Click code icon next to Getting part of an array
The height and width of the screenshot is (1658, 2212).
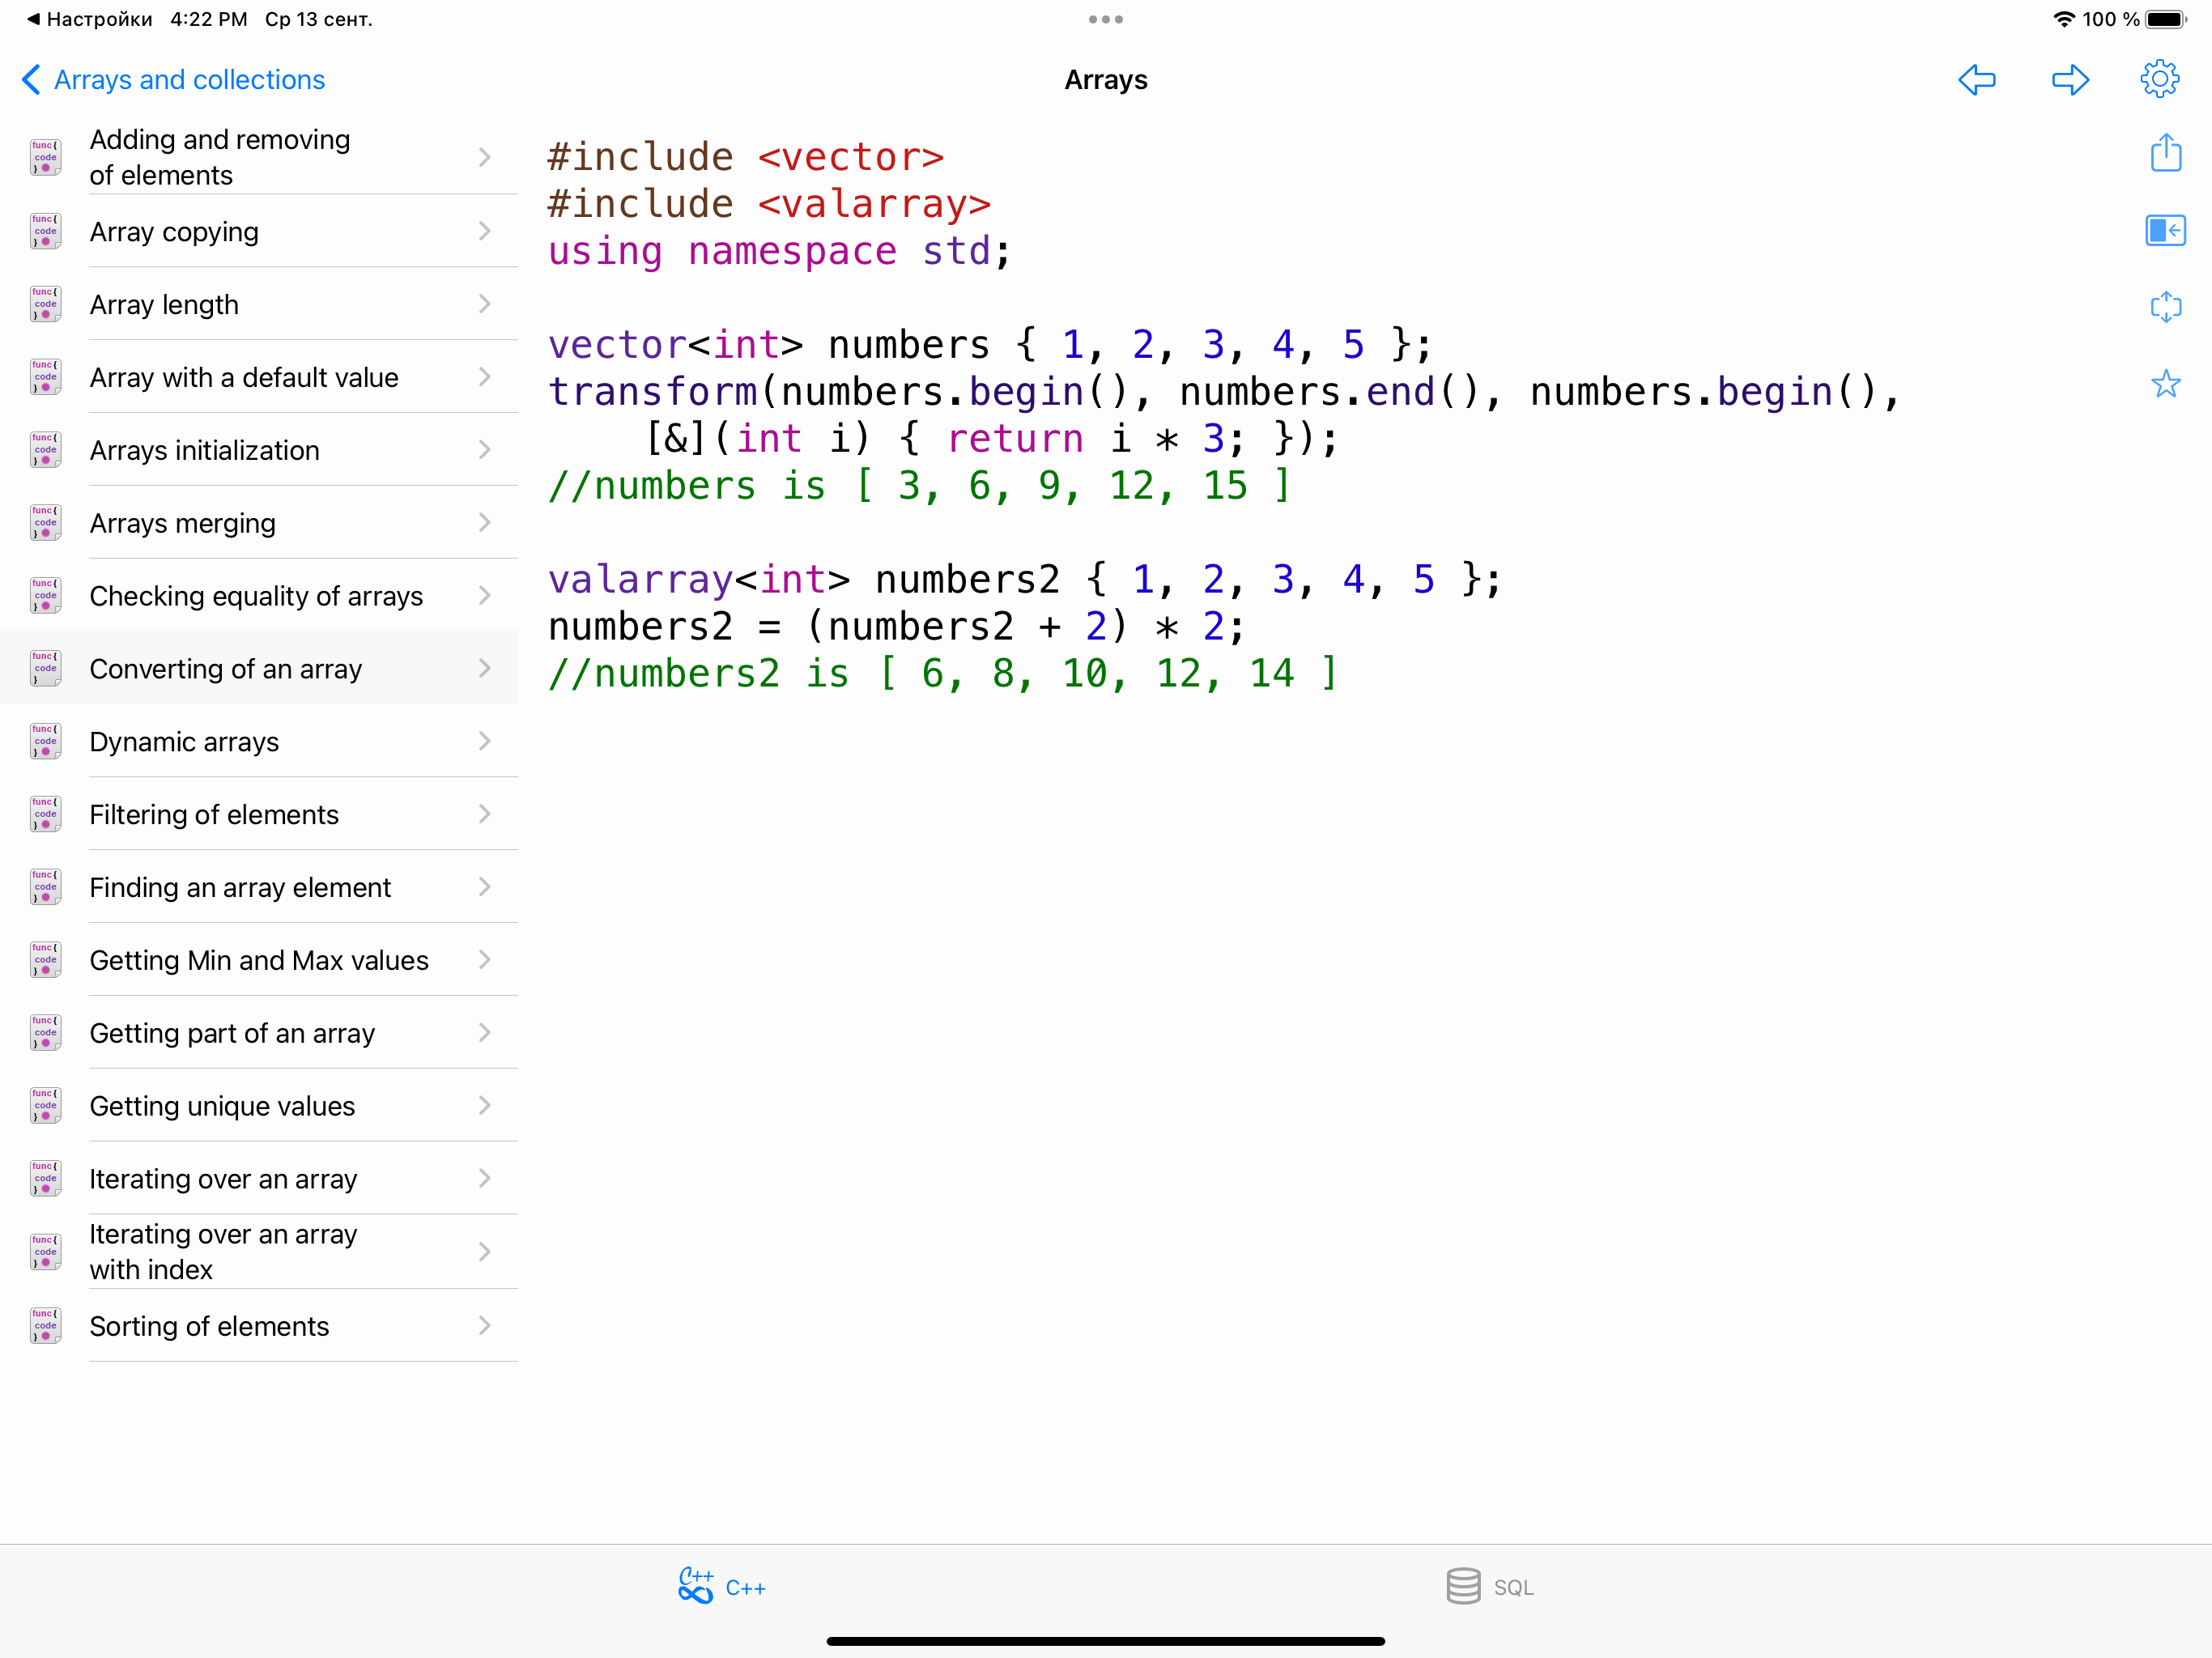tap(45, 1033)
